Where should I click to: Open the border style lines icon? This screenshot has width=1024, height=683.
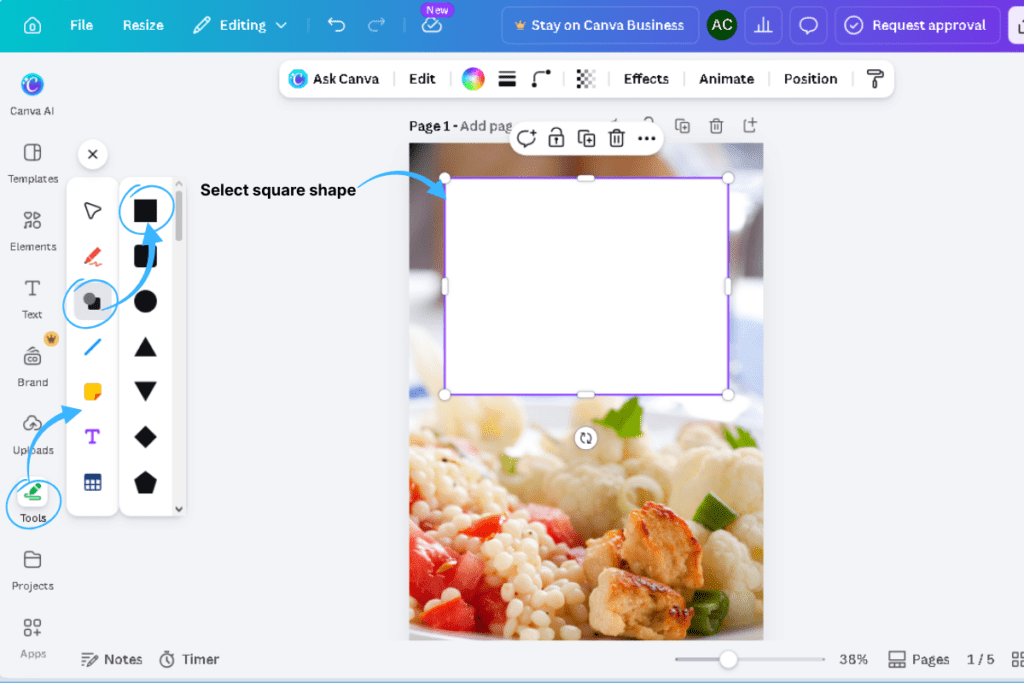(507, 79)
